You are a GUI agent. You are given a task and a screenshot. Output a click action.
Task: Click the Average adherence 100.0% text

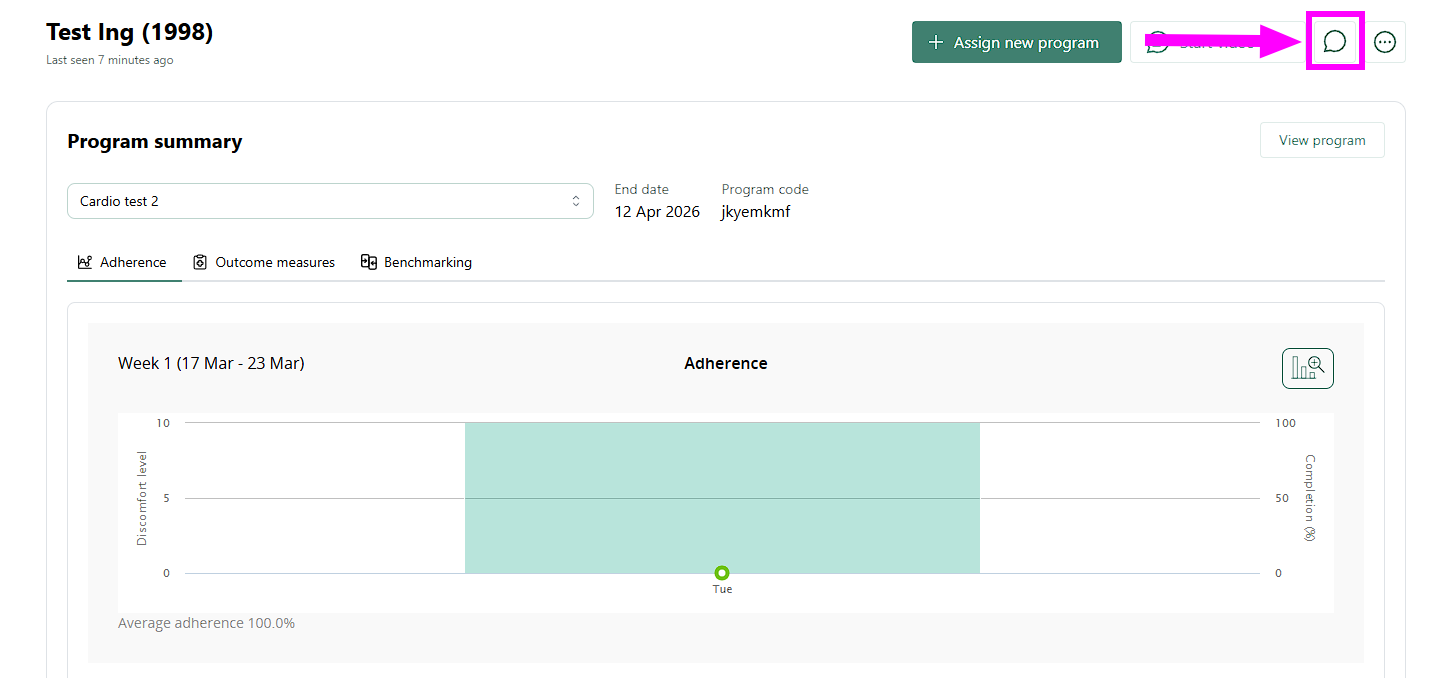coord(206,623)
